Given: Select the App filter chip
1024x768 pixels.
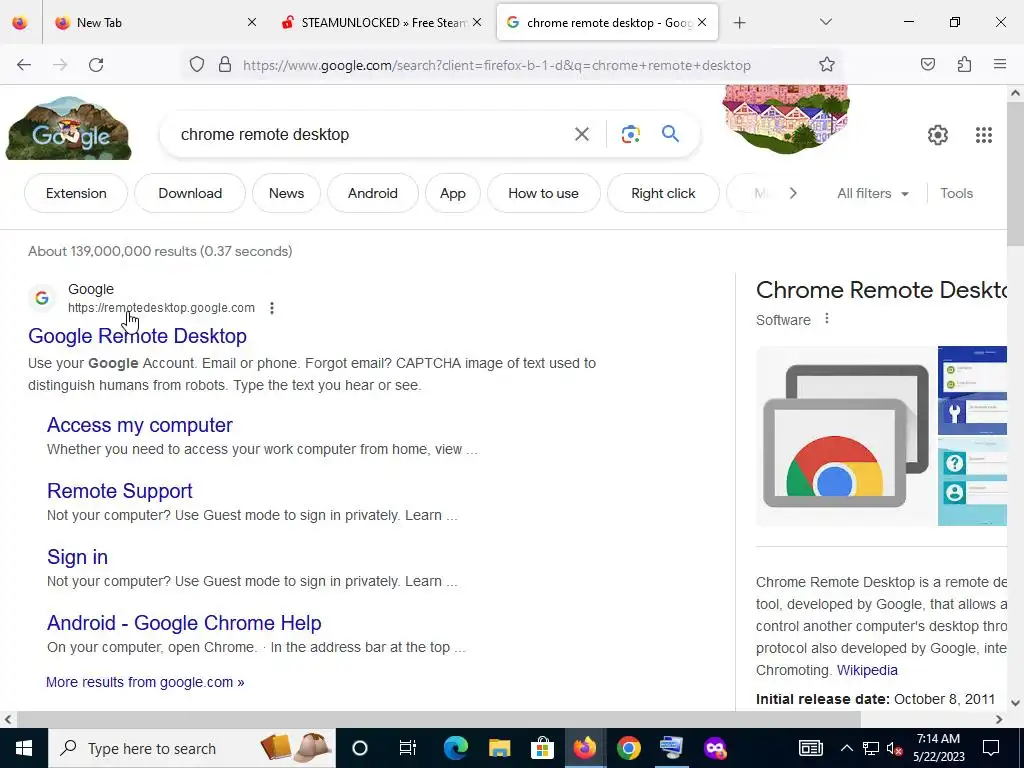Looking at the screenshot, I should (453, 193).
